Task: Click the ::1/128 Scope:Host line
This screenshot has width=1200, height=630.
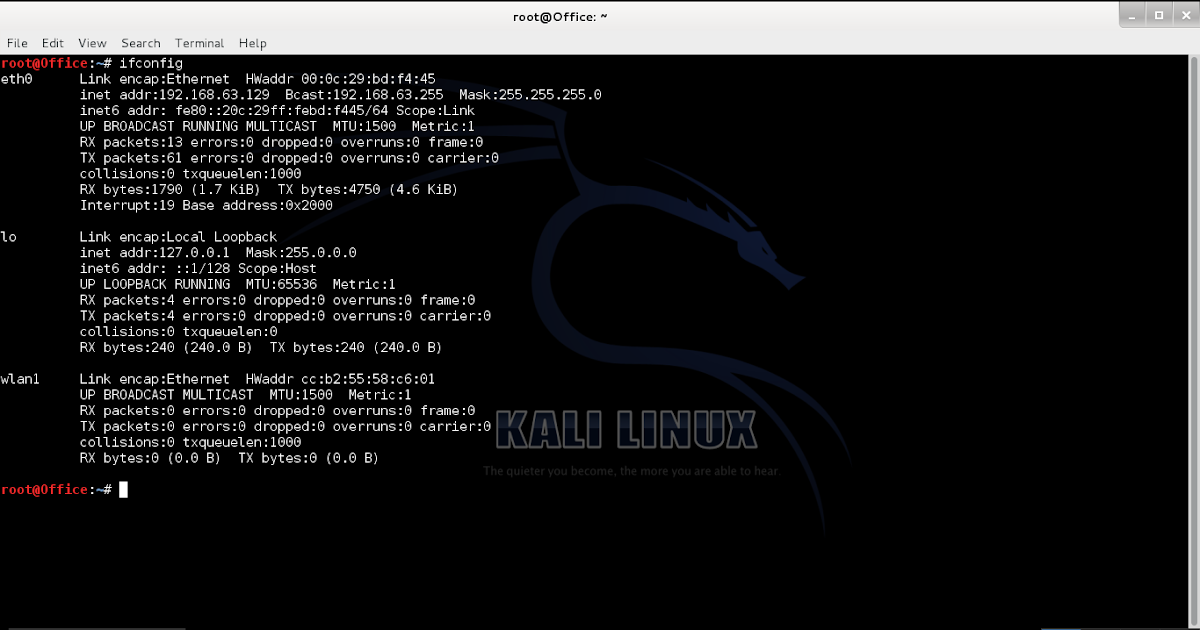Action: click(x=198, y=269)
